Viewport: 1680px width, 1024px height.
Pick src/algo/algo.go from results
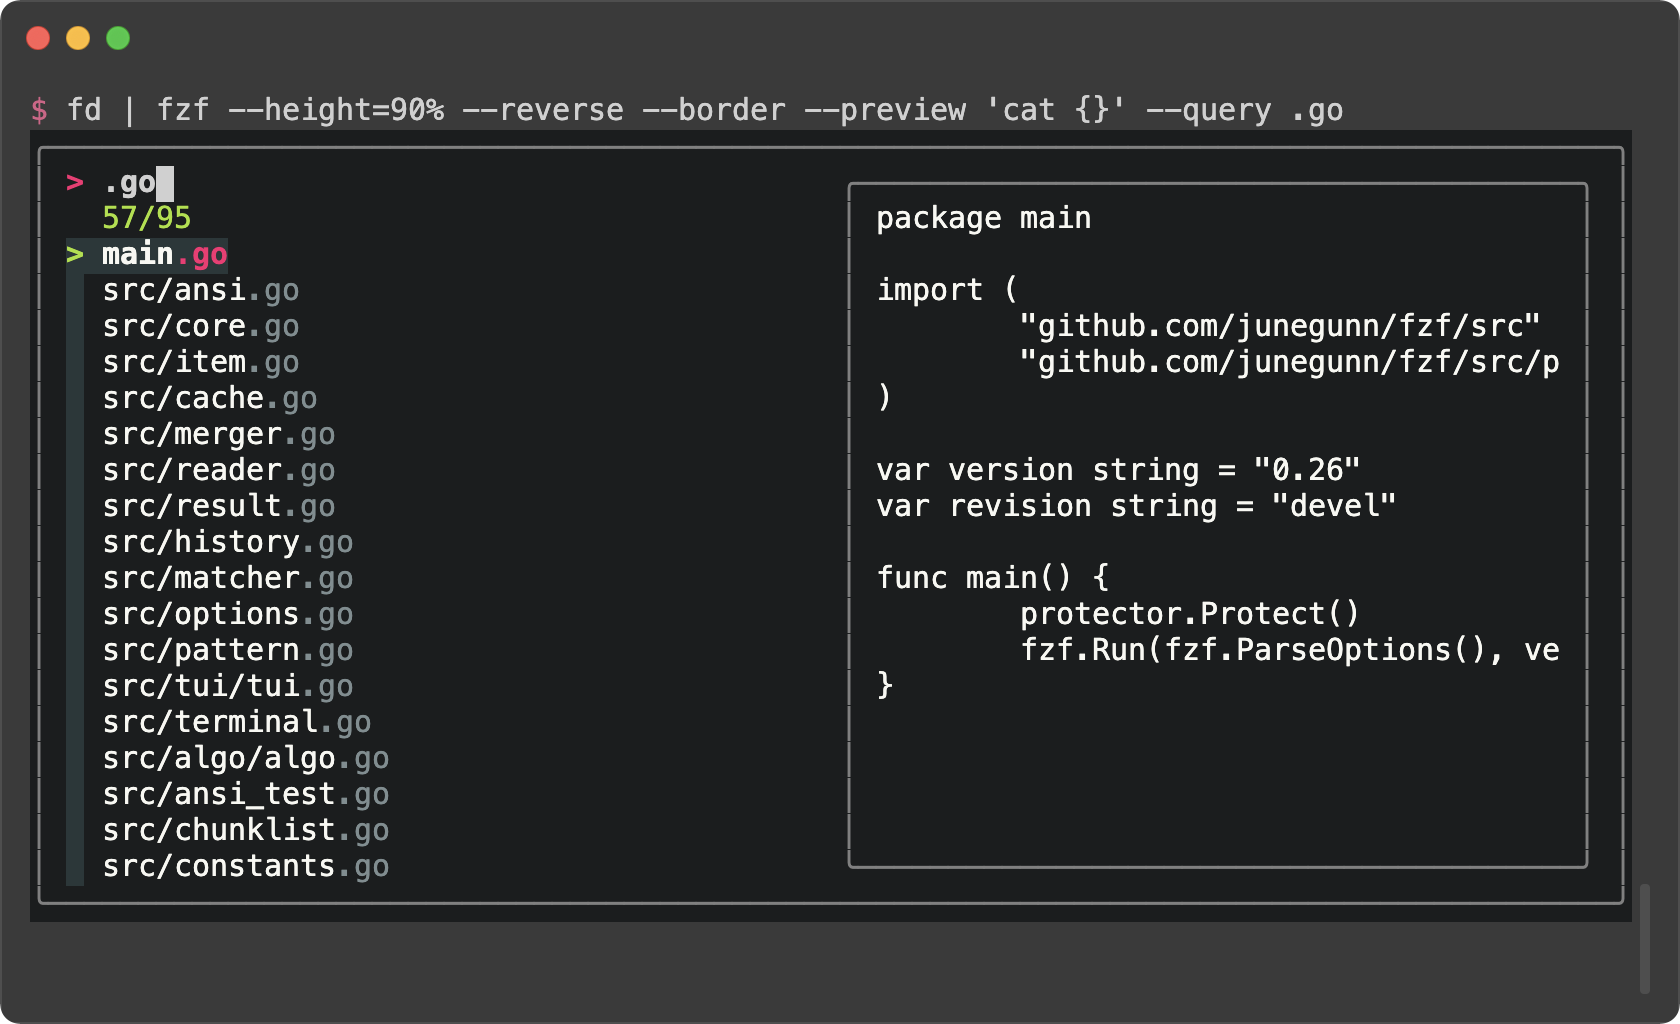tap(245, 759)
